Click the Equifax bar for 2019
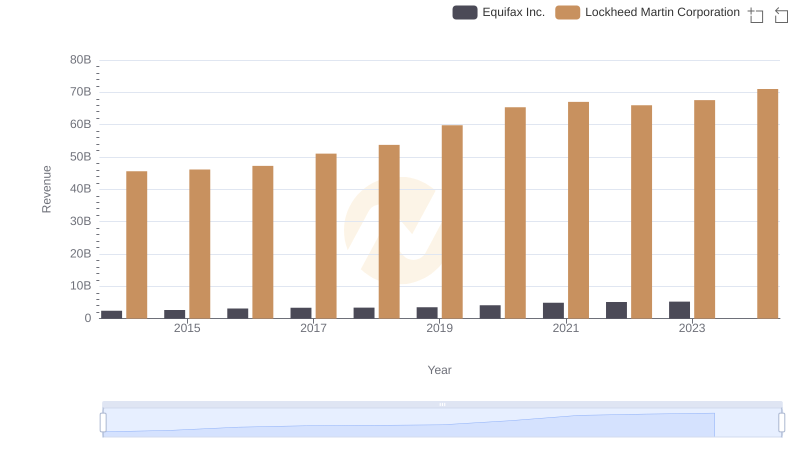Viewport: 800px width, 461px height. (427, 313)
